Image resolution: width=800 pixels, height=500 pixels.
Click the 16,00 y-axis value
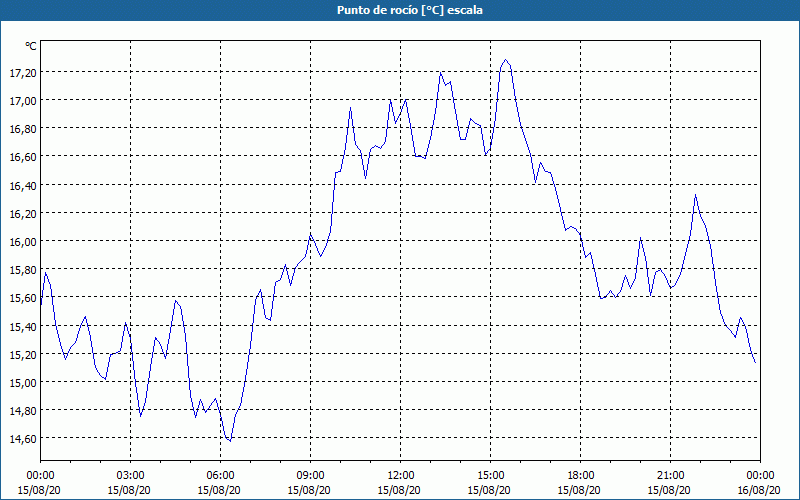[23, 242]
